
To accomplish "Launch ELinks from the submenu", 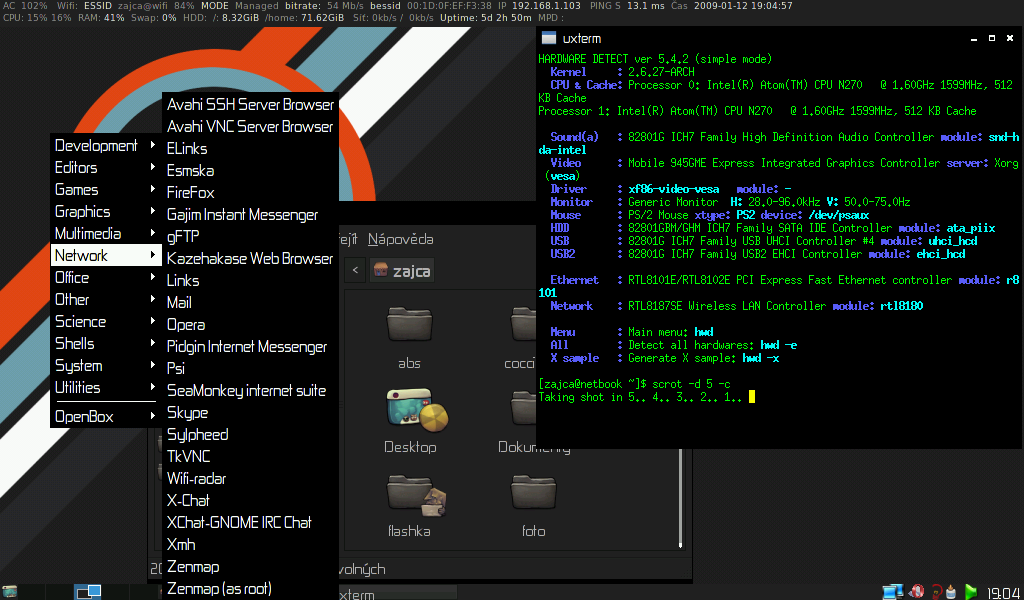I will click(x=250, y=148).
